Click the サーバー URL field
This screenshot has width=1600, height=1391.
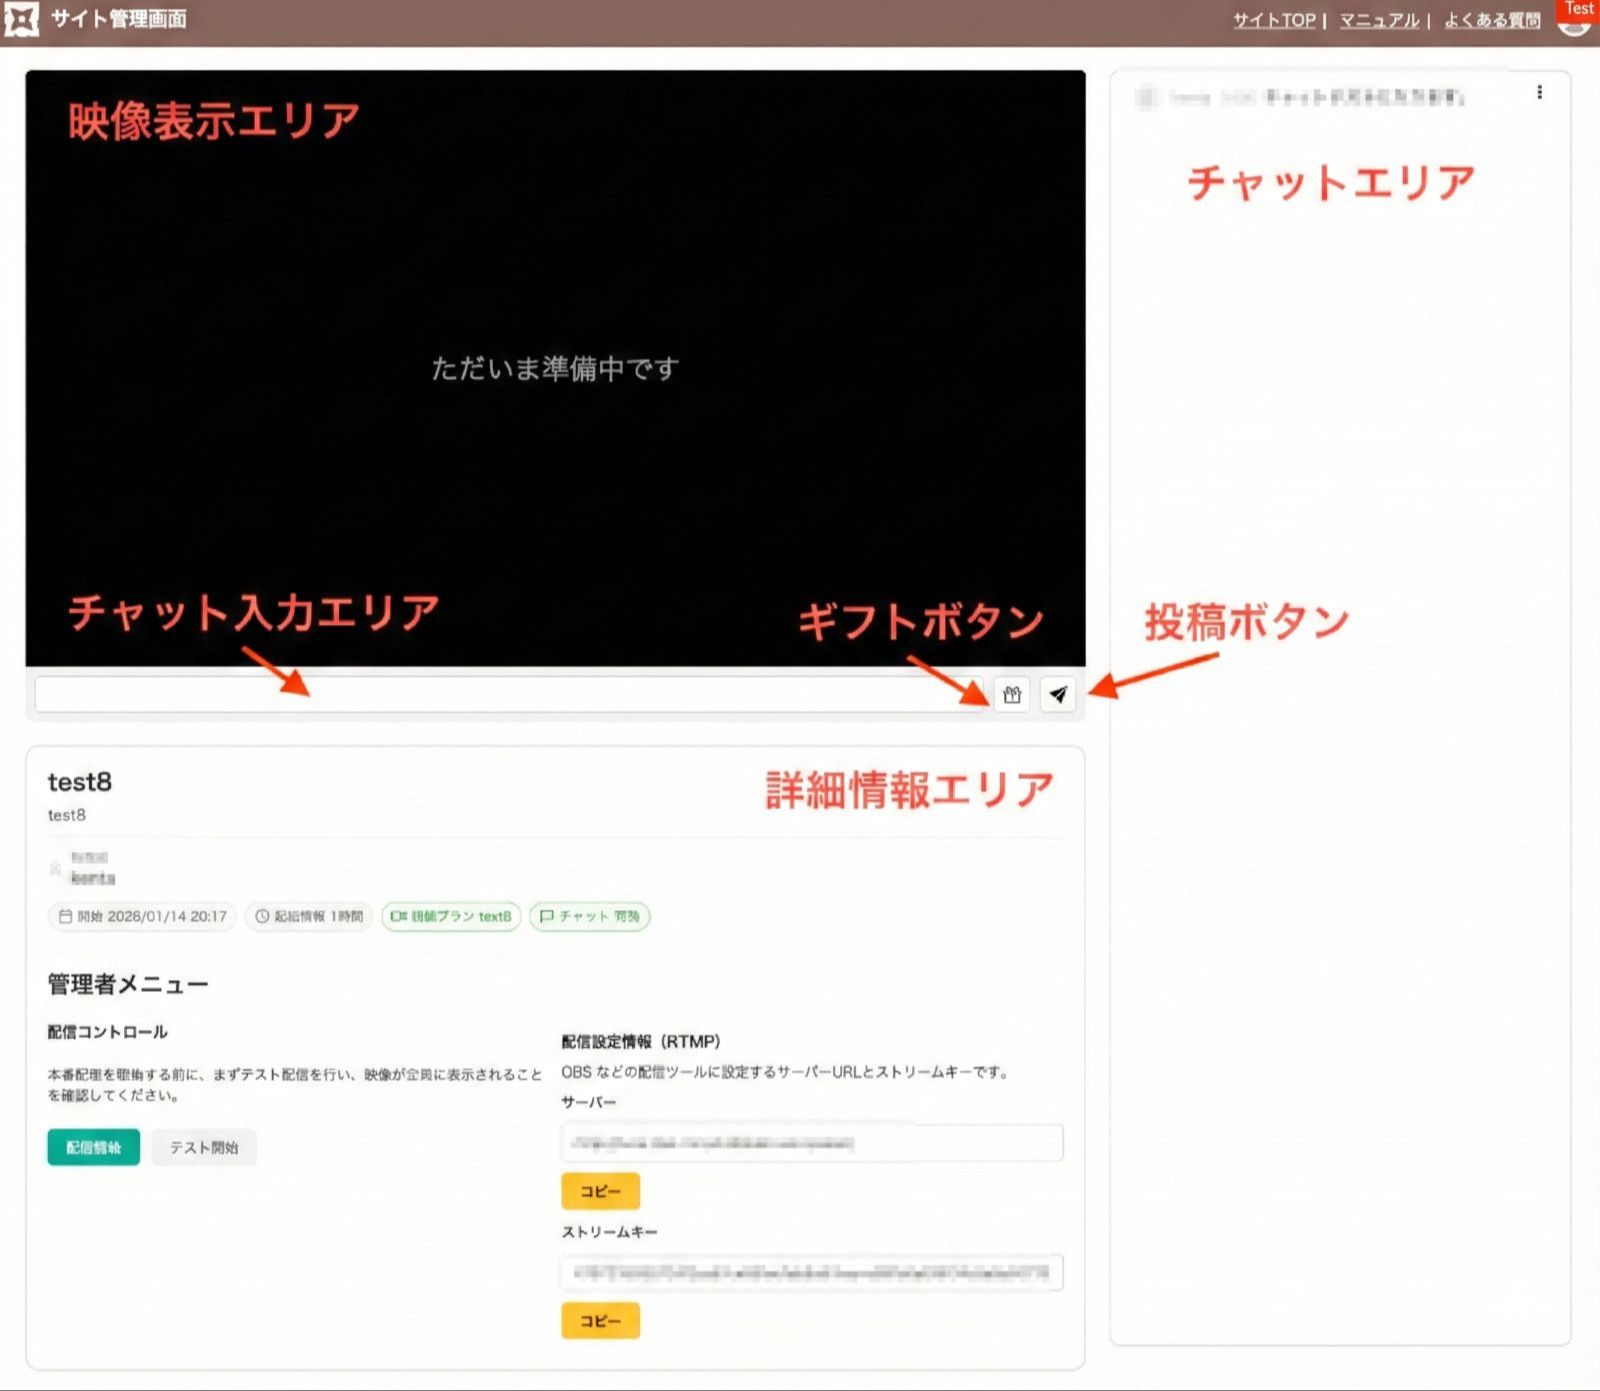[x=811, y=1143]
